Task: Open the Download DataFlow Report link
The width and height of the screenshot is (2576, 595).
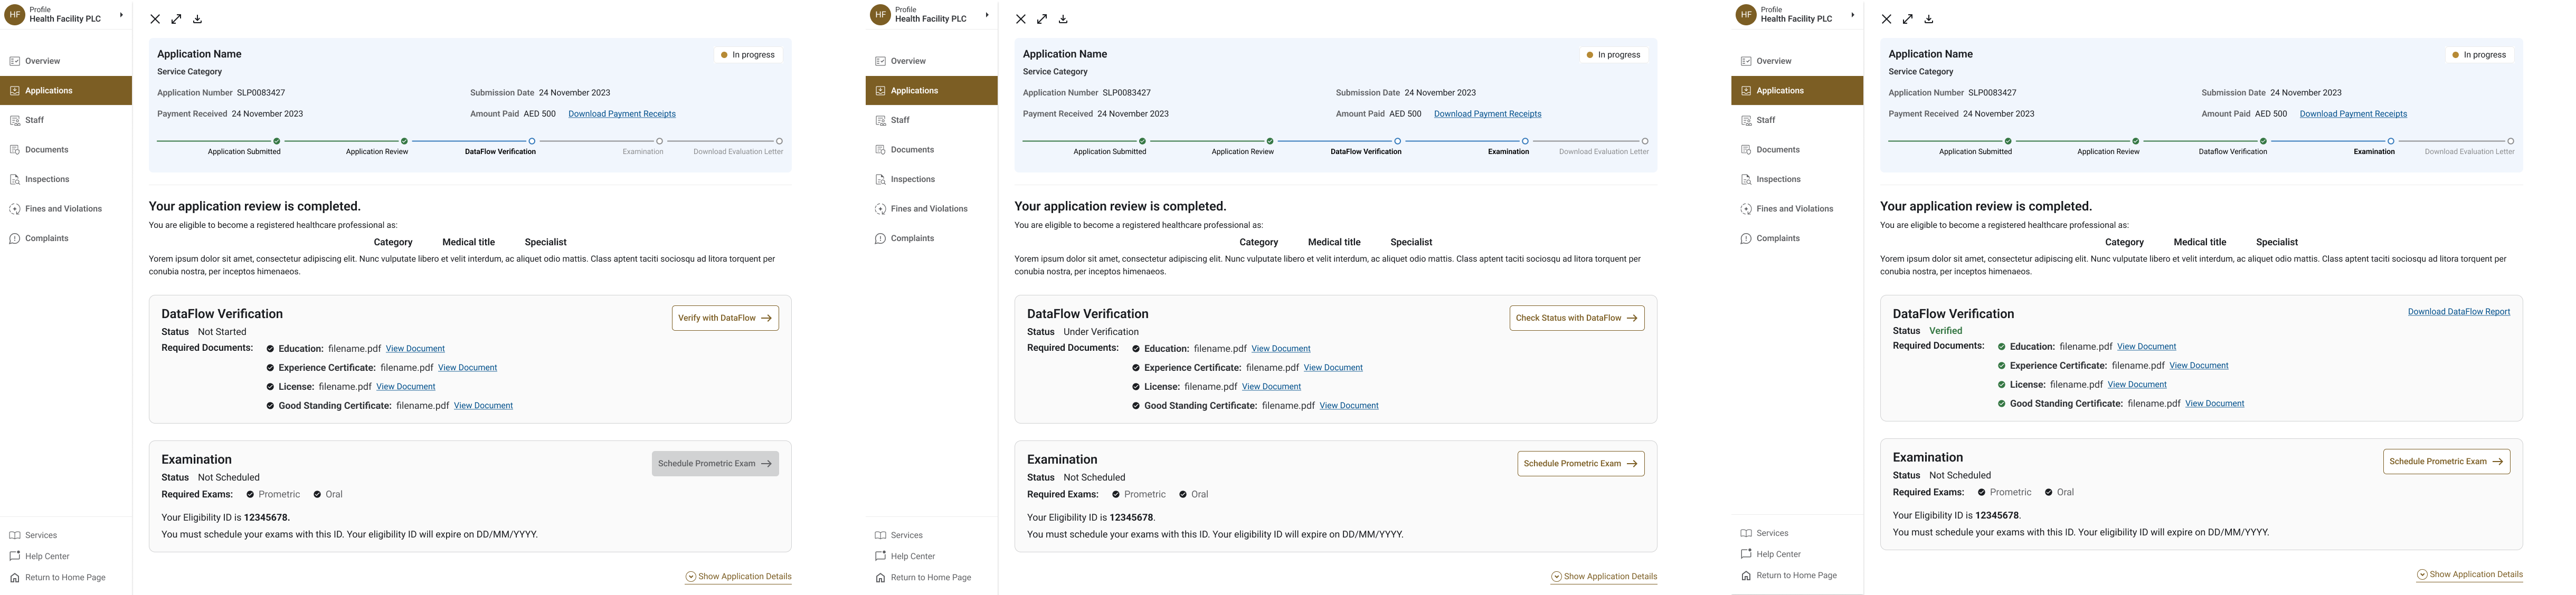Action: tap(2458, 312)
